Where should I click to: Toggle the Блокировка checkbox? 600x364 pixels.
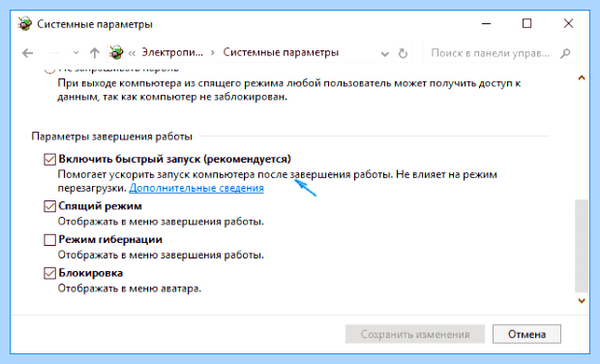(50, 273)
